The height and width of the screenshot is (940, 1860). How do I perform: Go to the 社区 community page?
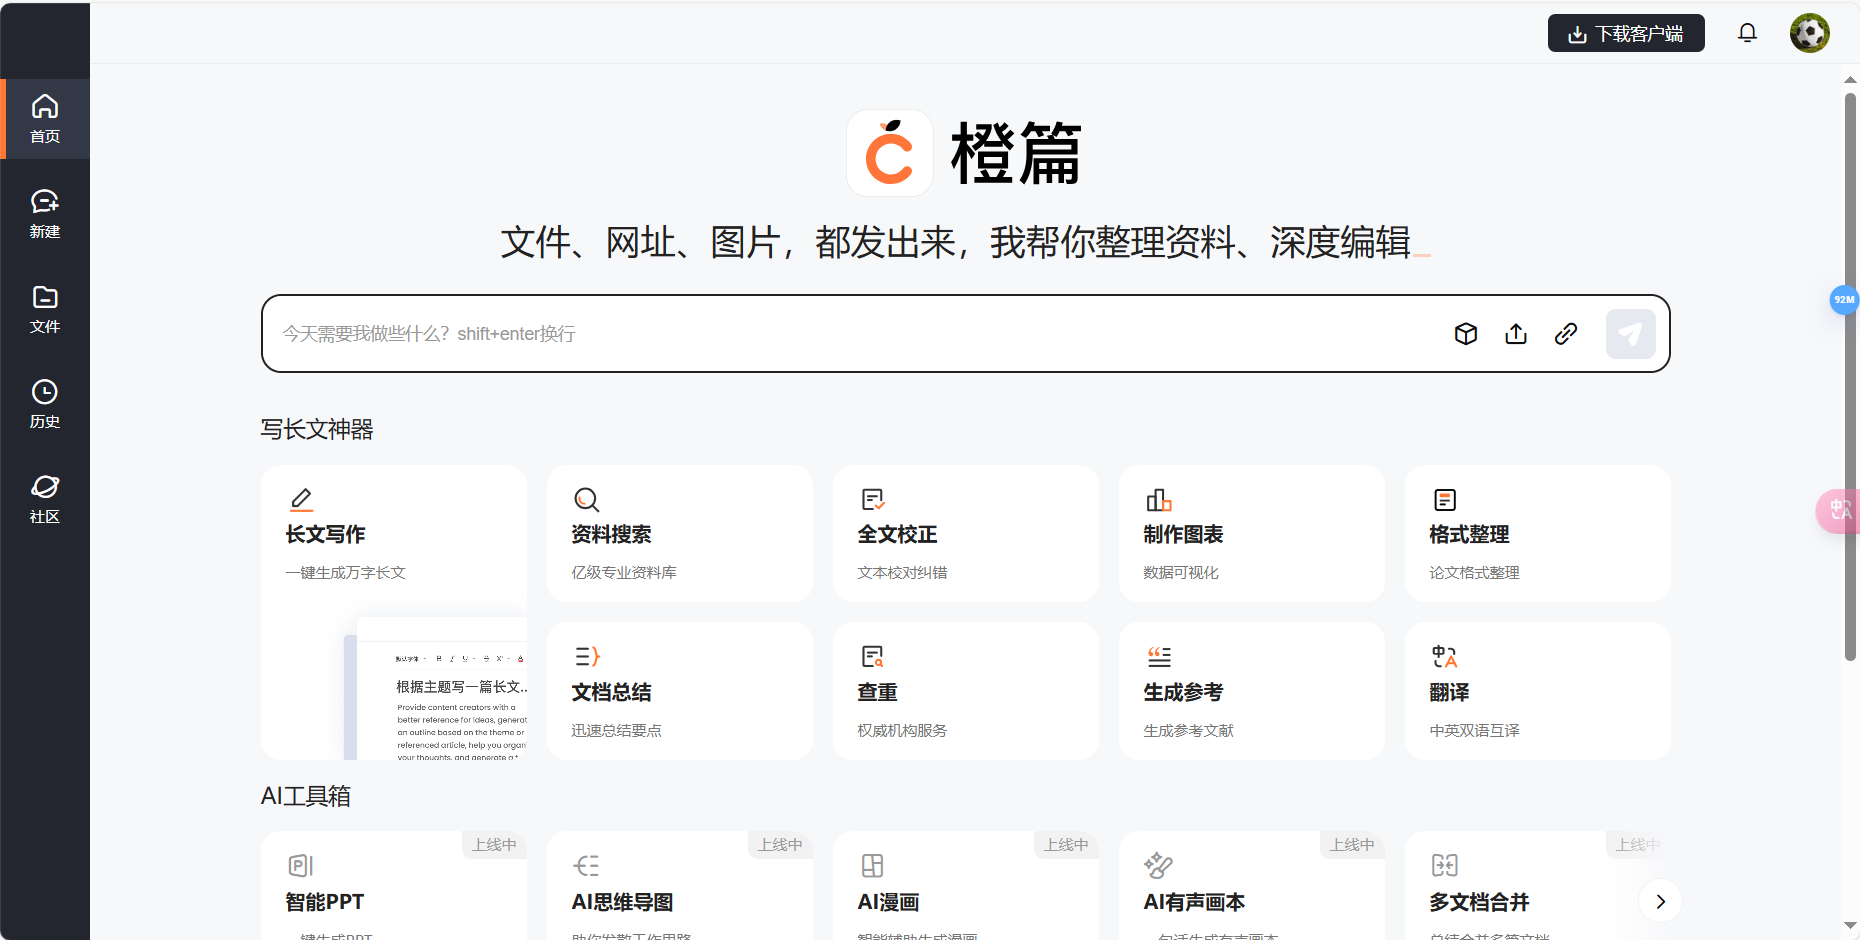44,497
